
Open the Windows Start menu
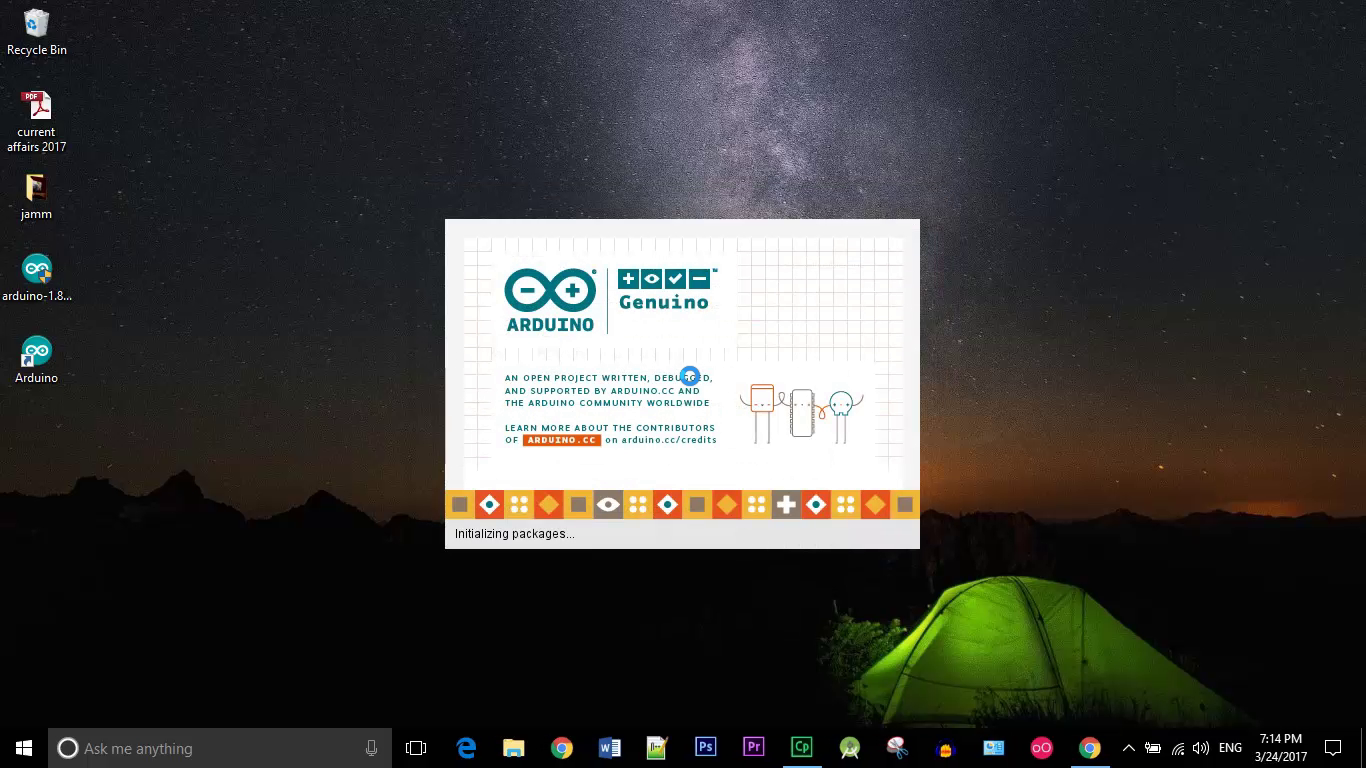pyautogui.click(x=24, y=748)
